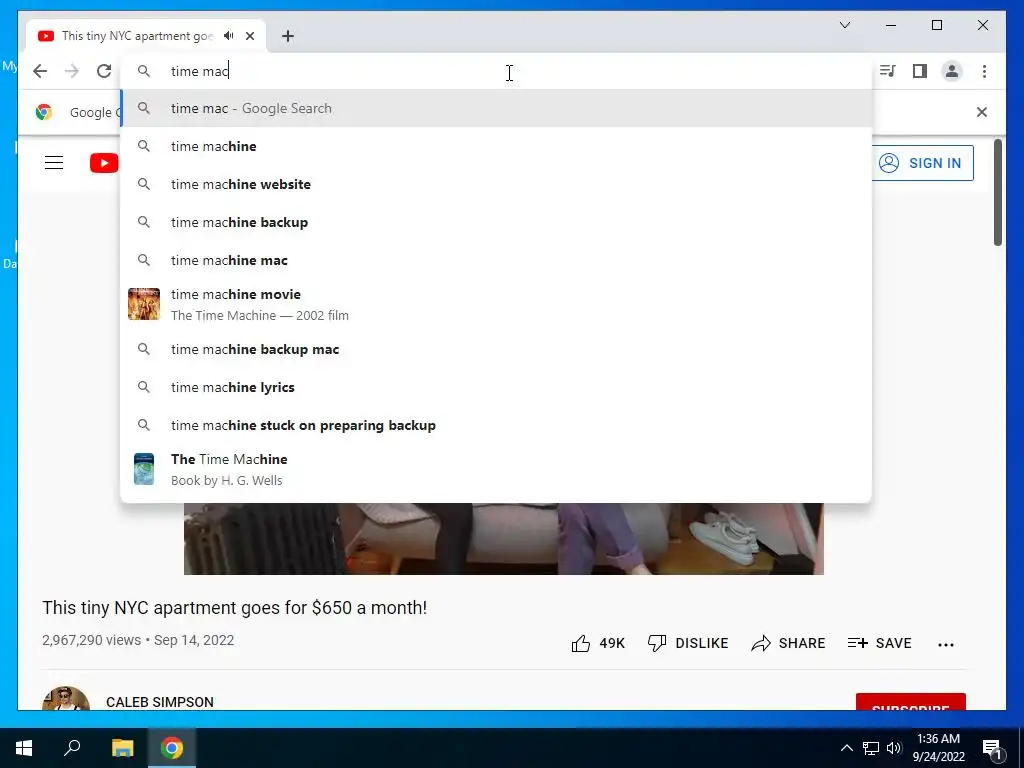Mute the tab using the speaker icon

(229, 36)
